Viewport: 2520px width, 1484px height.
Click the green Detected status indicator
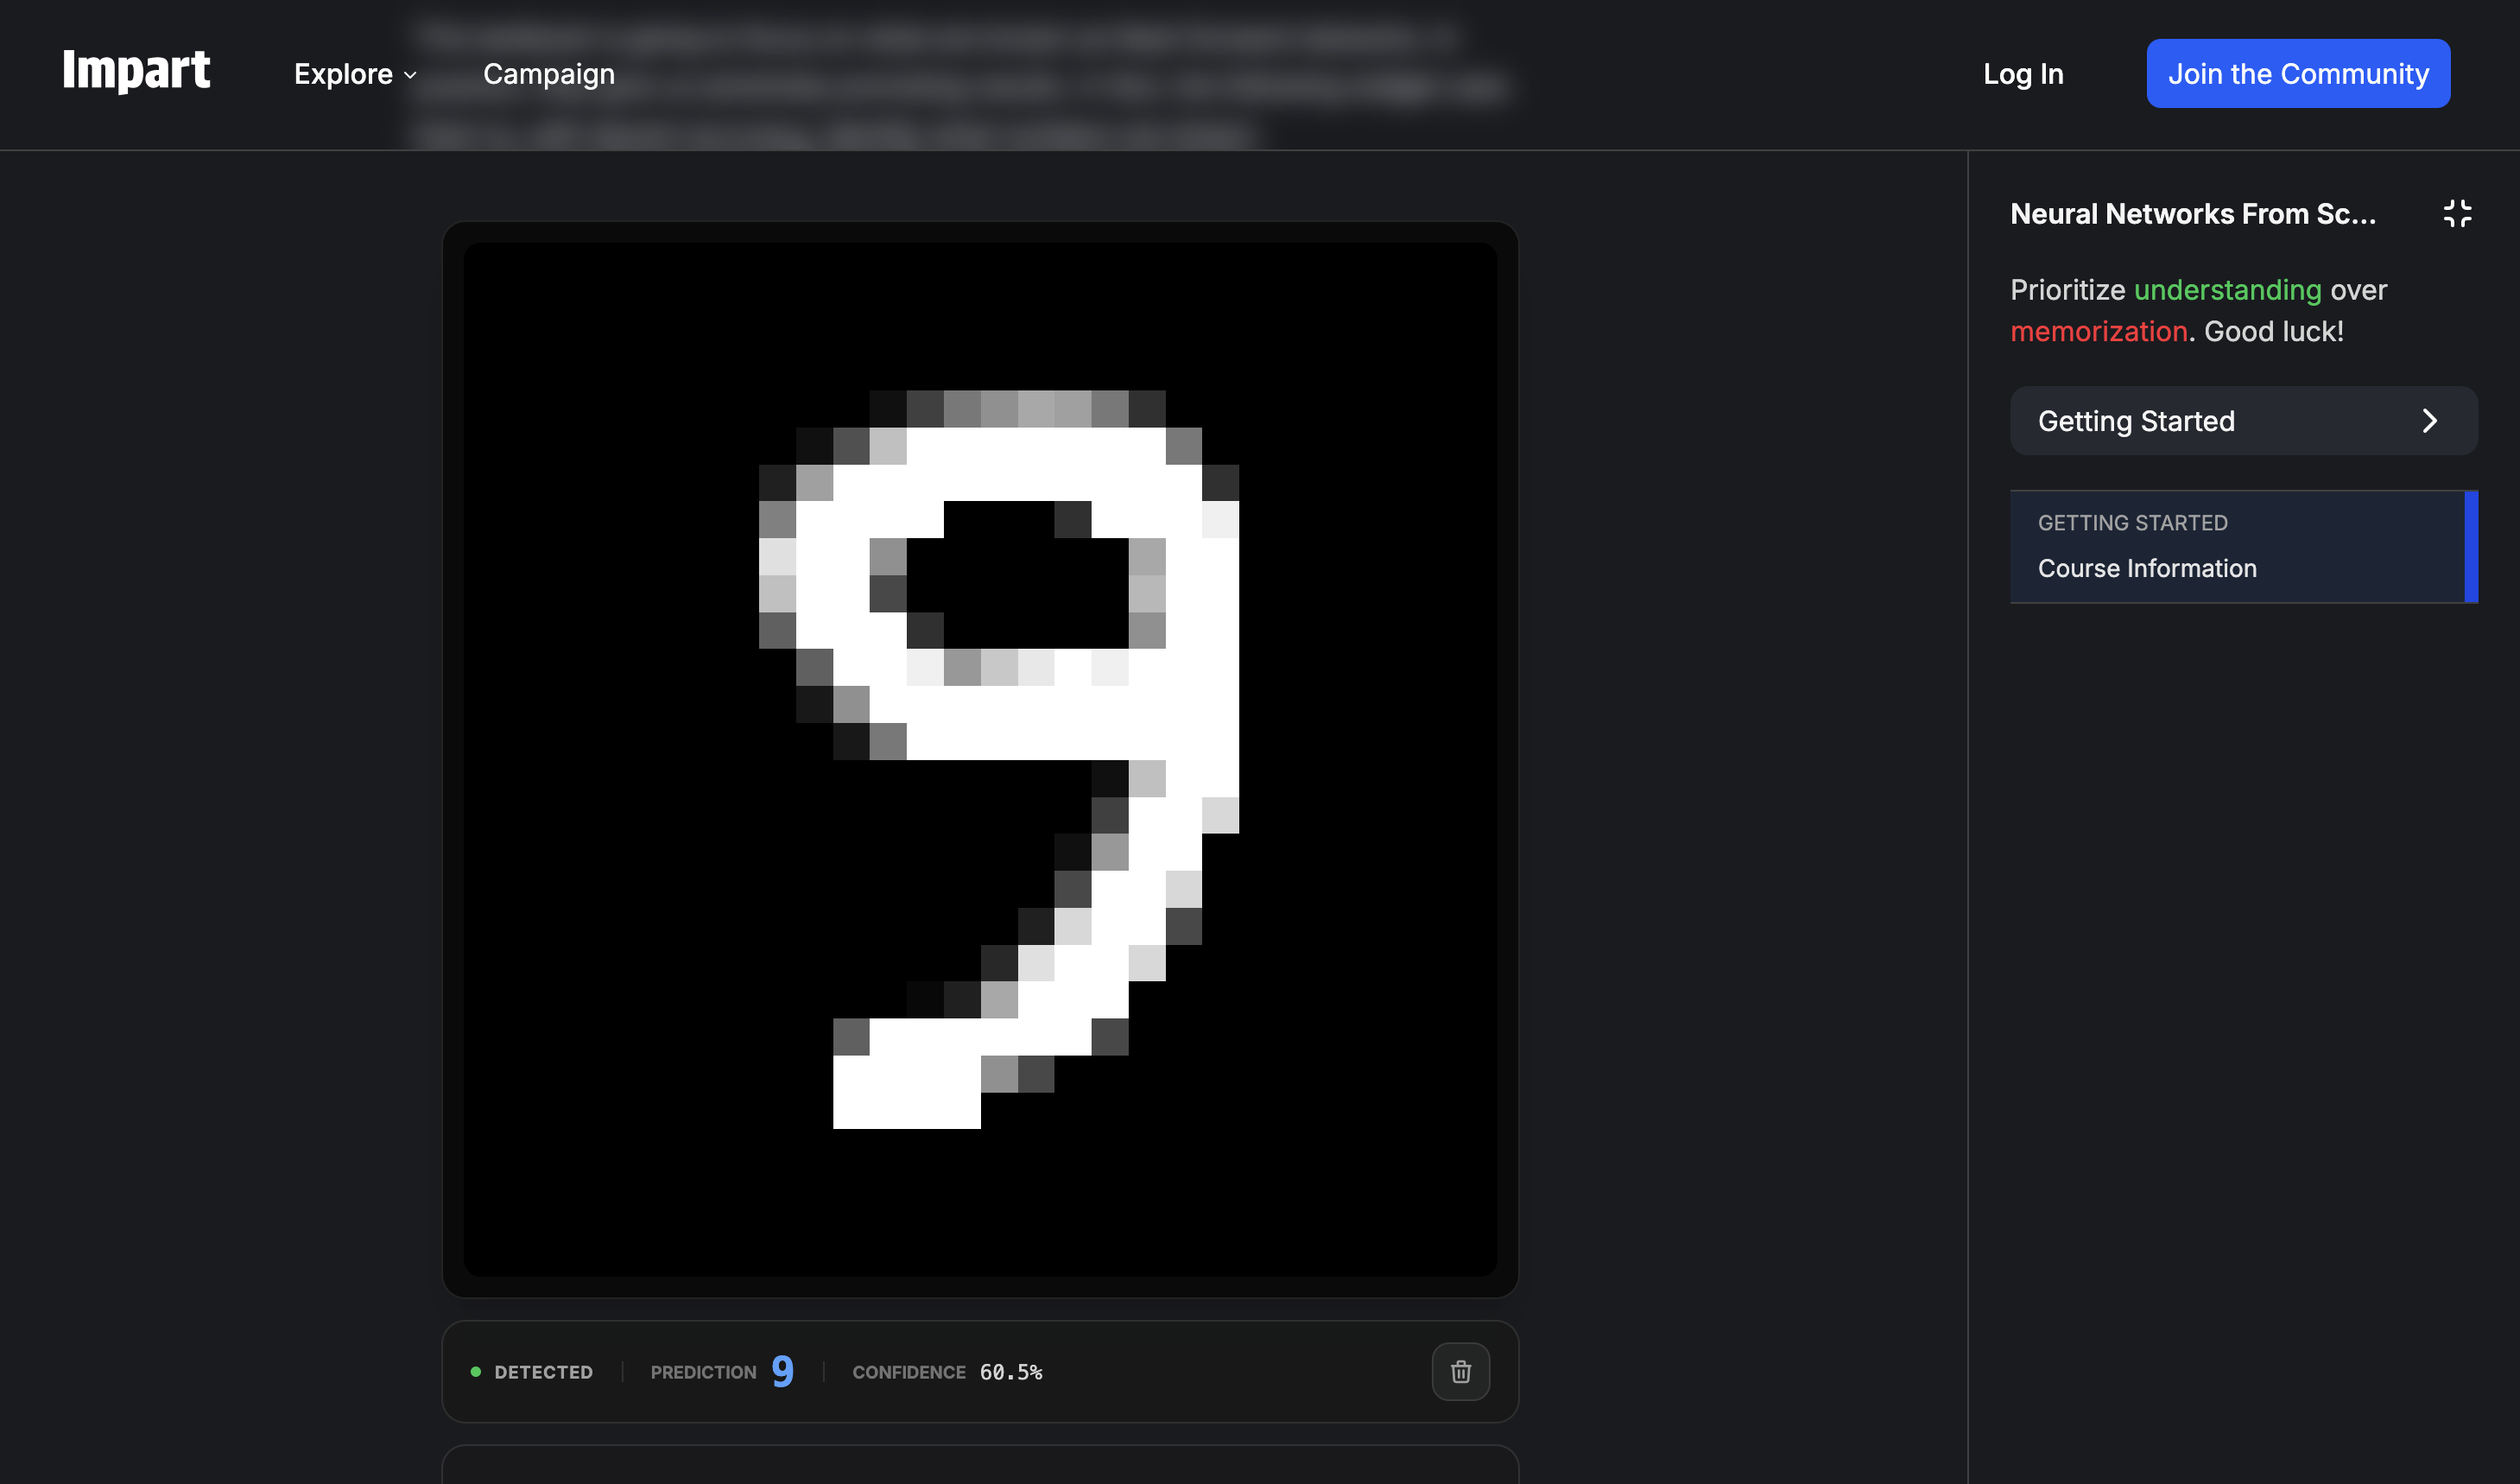(478, 1371)
